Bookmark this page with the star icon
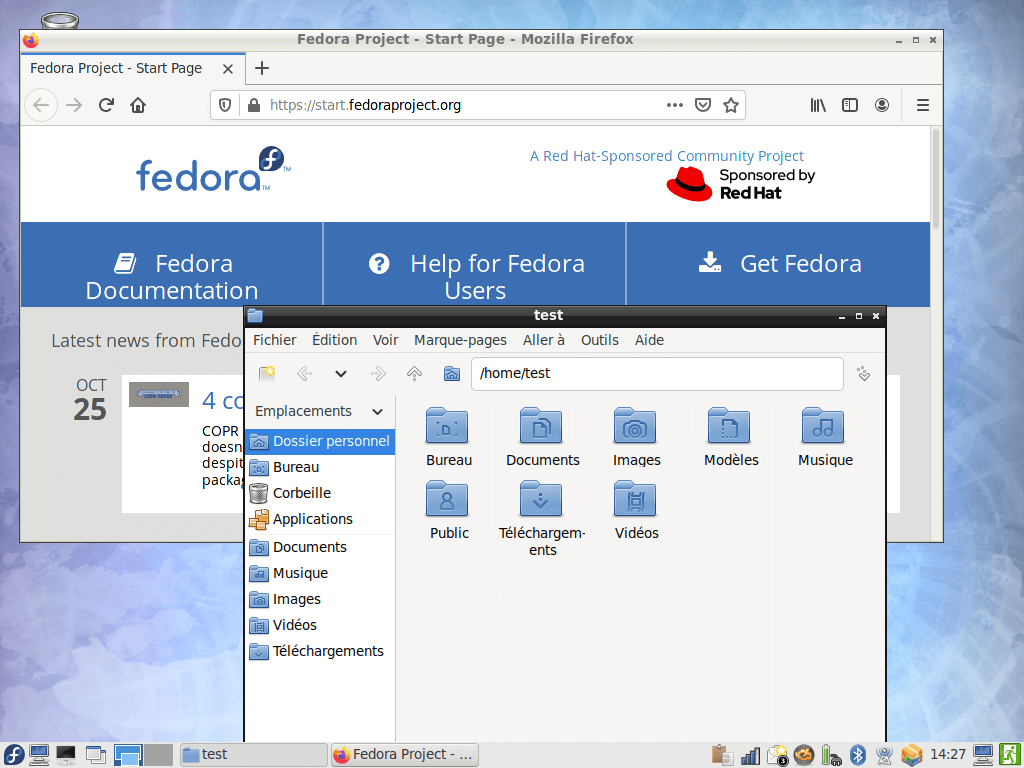 [731, 105]
